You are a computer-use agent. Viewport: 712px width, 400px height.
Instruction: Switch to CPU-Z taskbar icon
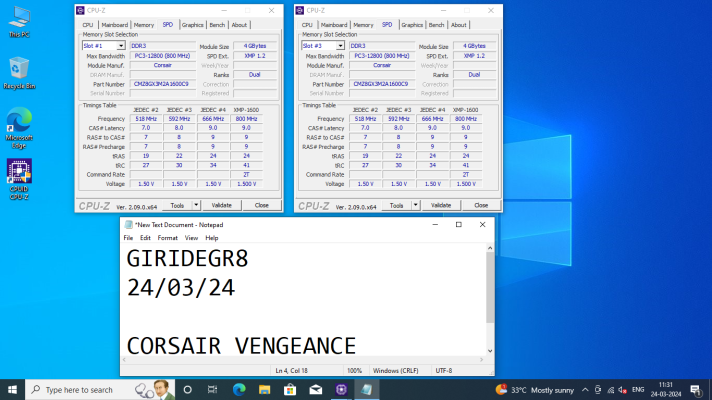tap(341, 390)
